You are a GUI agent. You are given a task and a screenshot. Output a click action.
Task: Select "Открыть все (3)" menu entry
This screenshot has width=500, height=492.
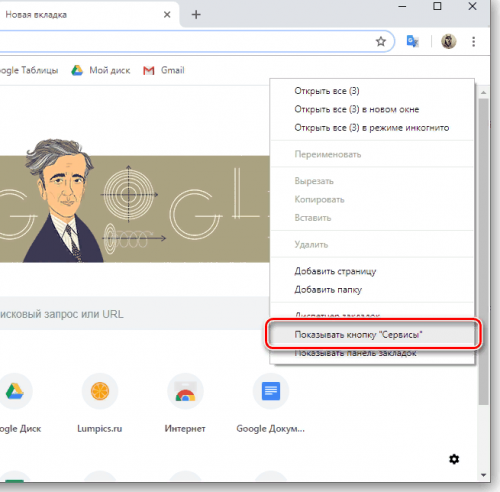(372, 91)
